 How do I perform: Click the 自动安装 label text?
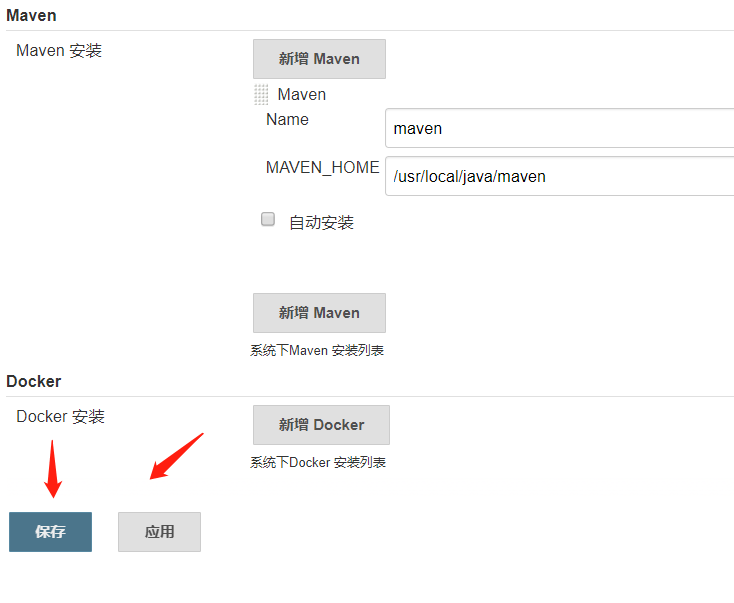322,222
